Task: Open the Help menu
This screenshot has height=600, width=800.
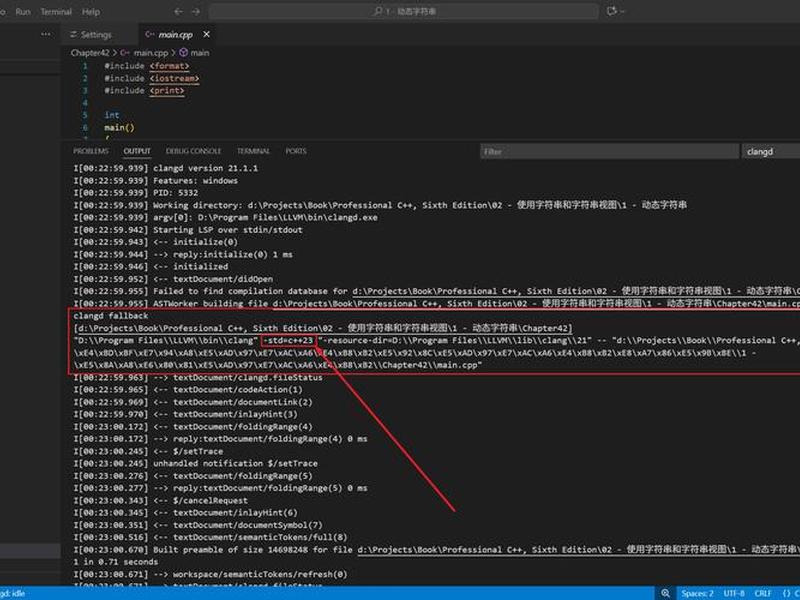Action: pos(91,12)
